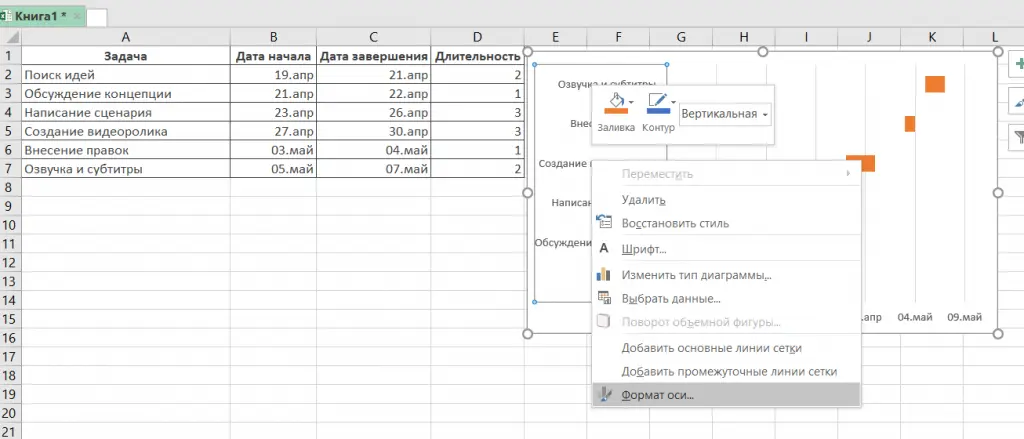The width and height of the screenshot is (1024, 439).
Task: Open Chart Elements plus button
Action: [x=1016, y=63]
